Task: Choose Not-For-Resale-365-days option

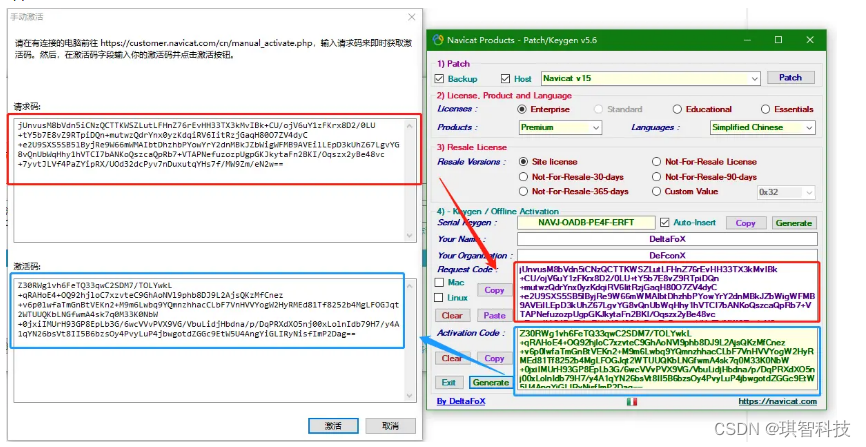Action: tap(523, 191)
